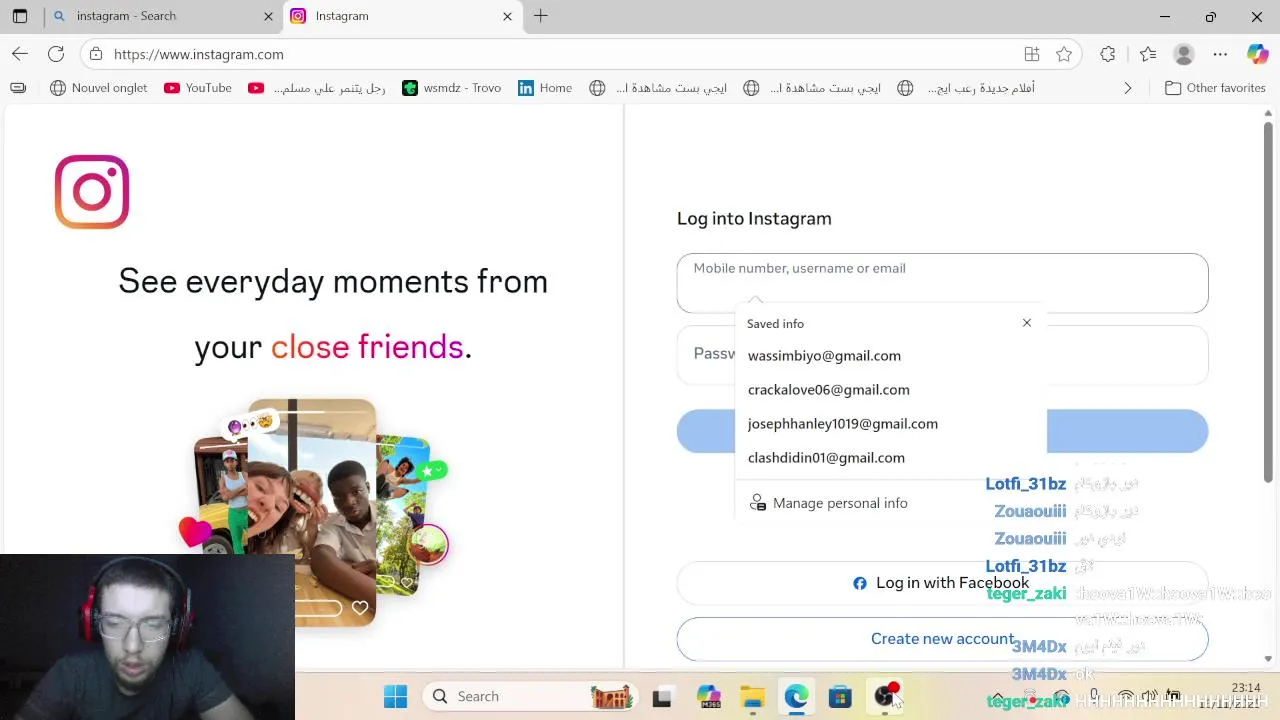Image resolution: width=1280 pixels, height=720 pixels.
Task: Open the wsmdz - Trovo bookmark
Action: pos(451,88)
